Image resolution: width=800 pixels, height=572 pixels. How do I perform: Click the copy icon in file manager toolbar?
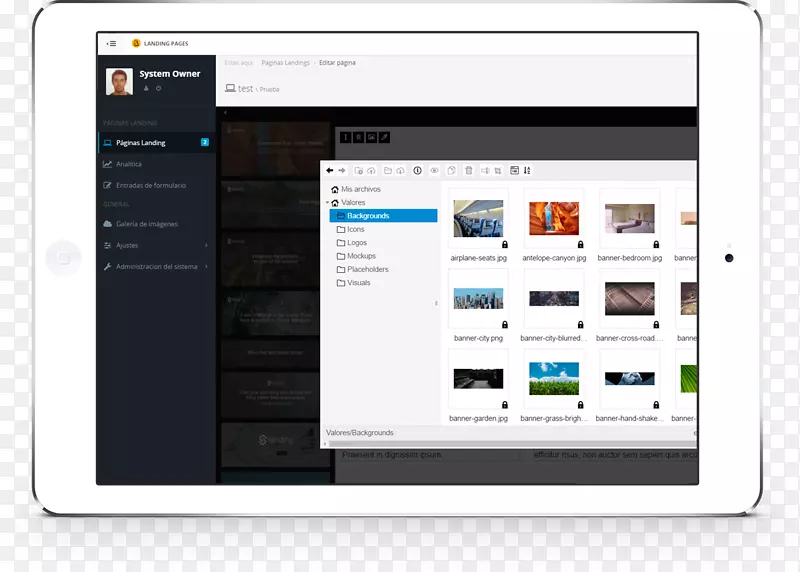click(451, 171)
